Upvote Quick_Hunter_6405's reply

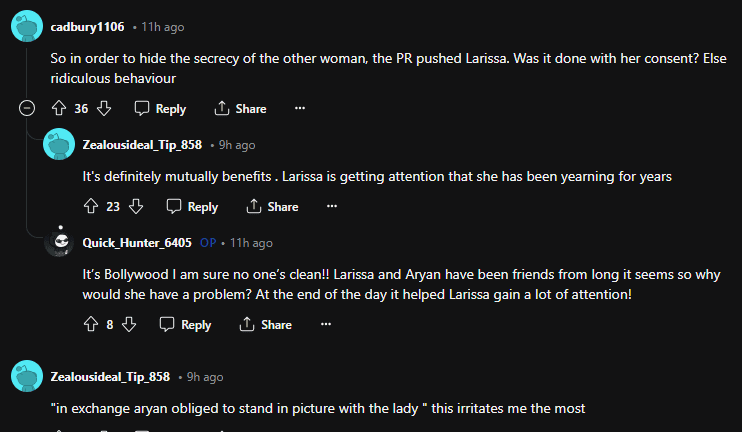point(90,324)
